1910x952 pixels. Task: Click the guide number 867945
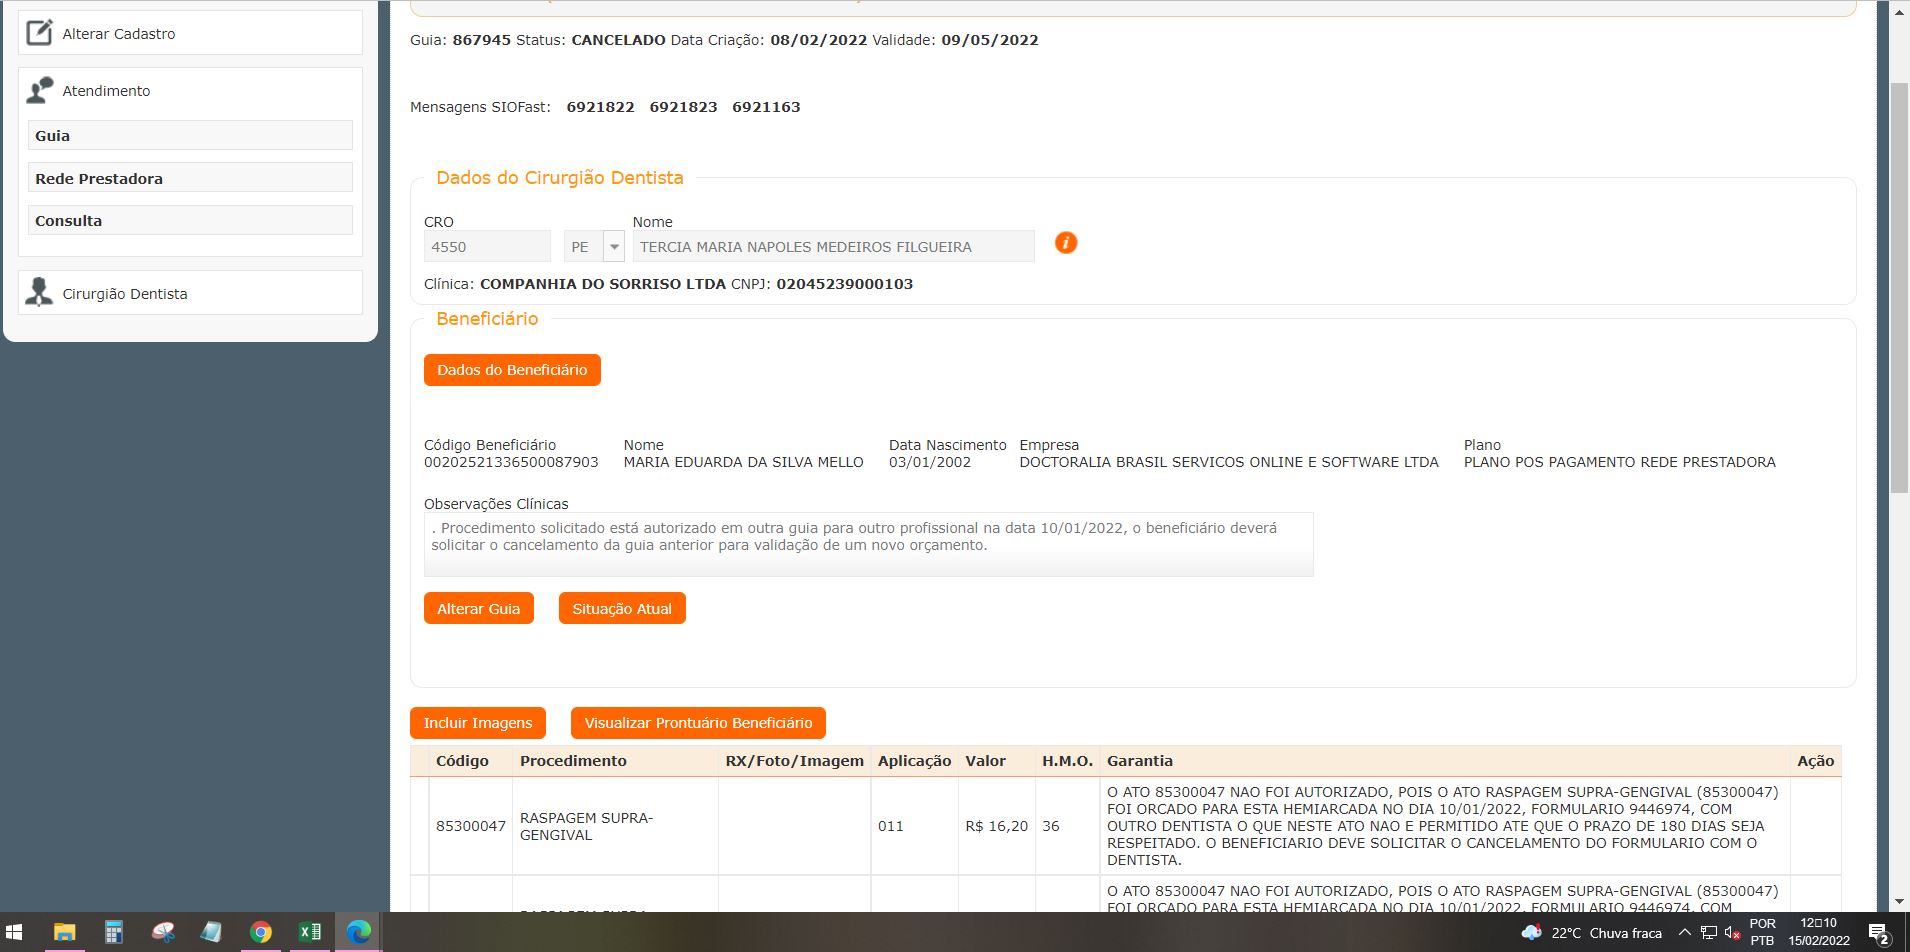481,40
